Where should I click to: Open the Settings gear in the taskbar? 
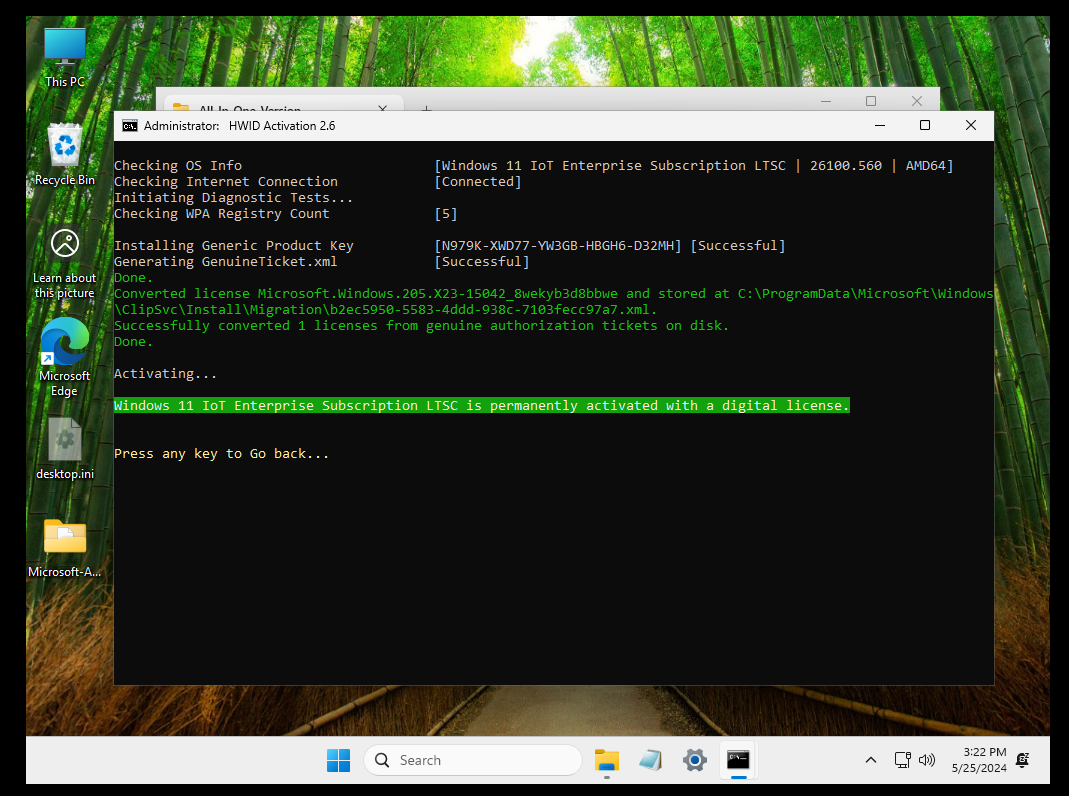click(x=695, y=760)
